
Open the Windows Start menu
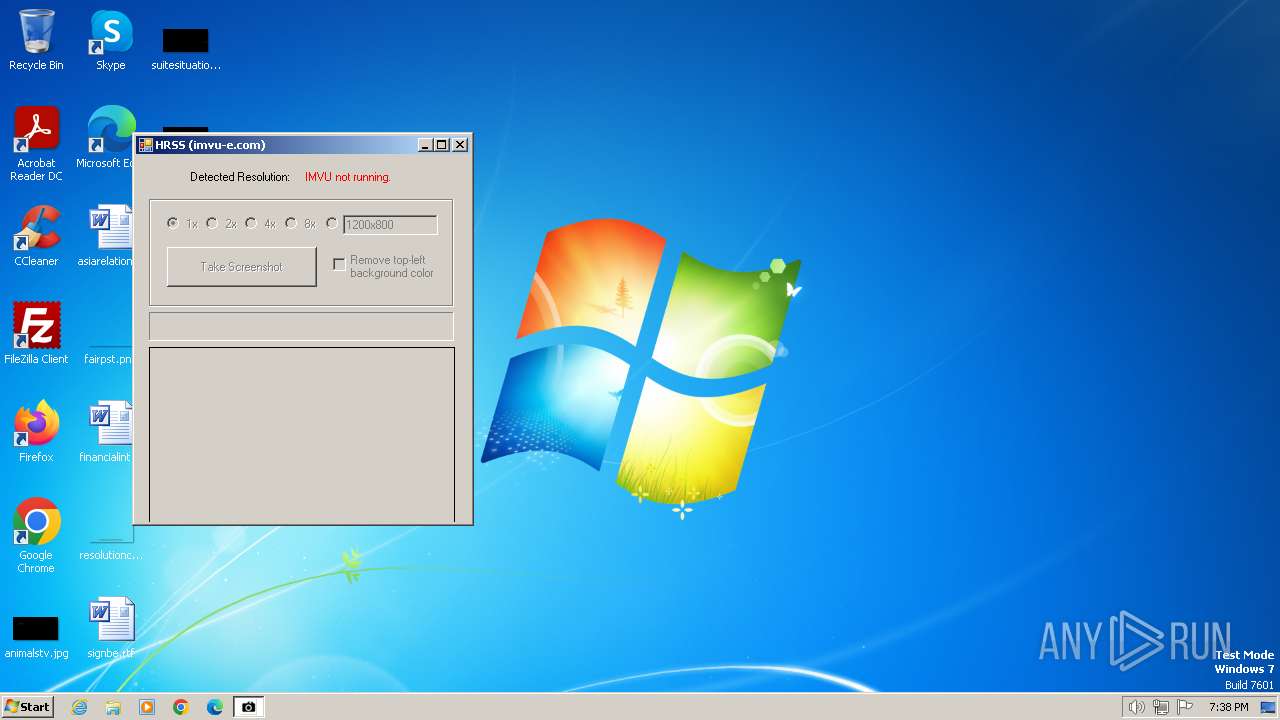pos(28,707)
